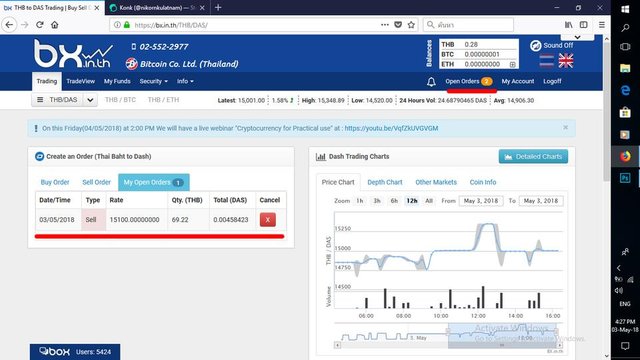Screen dimensions: 640x360
Task: Open chat box Users widget
Action: pyautogui.click(x=75, y=351)
